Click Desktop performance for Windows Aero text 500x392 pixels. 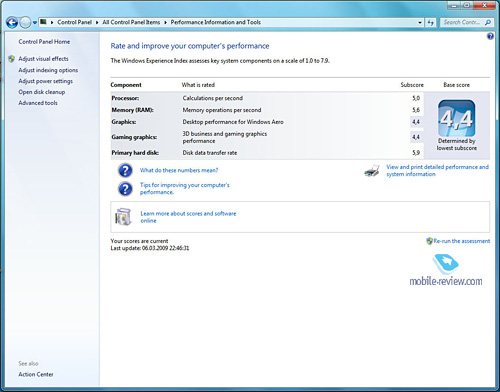tap(233, 122)
